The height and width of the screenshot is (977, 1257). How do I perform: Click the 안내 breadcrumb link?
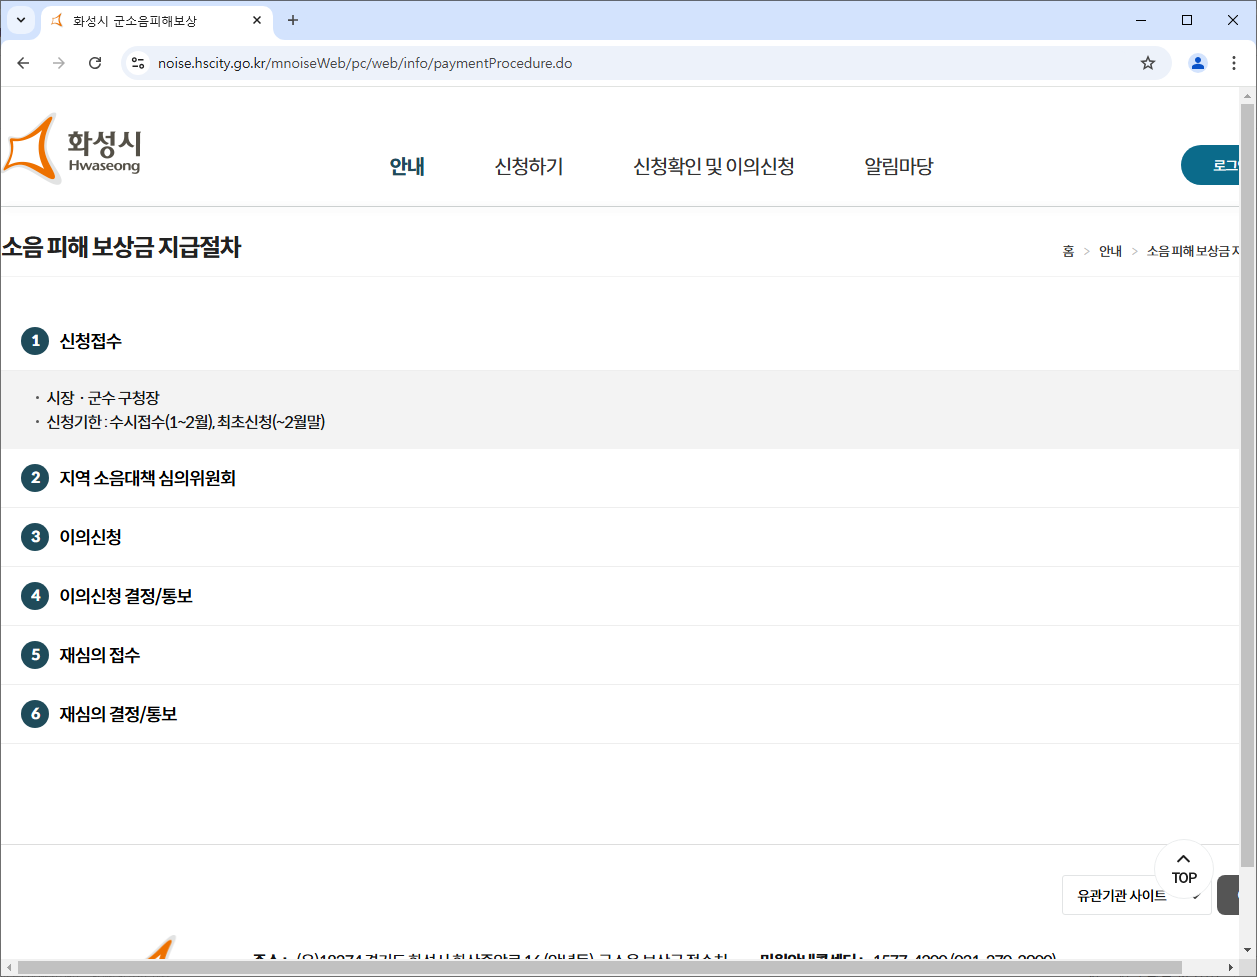point(1110,251)
